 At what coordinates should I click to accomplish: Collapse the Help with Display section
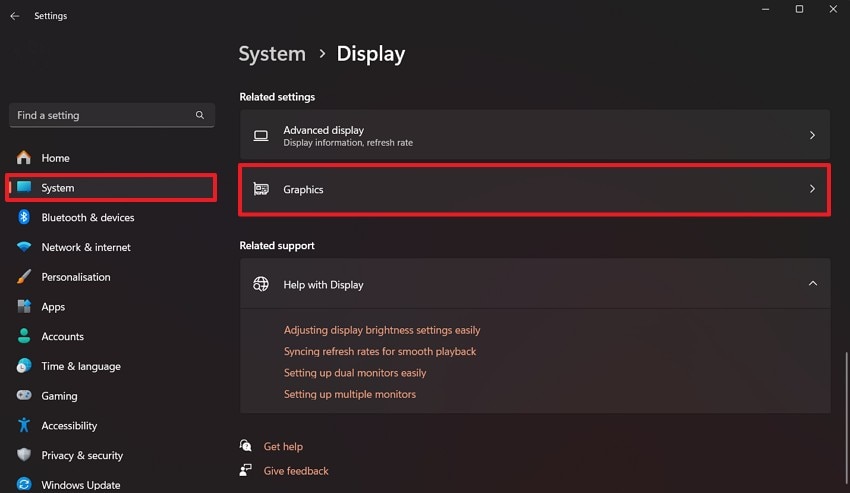(x=813, y=283)
